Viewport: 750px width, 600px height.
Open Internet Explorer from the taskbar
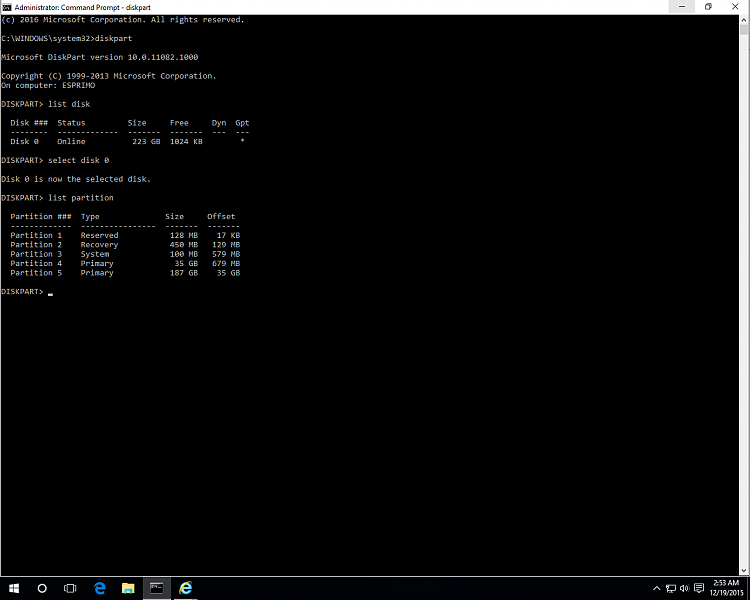click(x=186, y=588)
